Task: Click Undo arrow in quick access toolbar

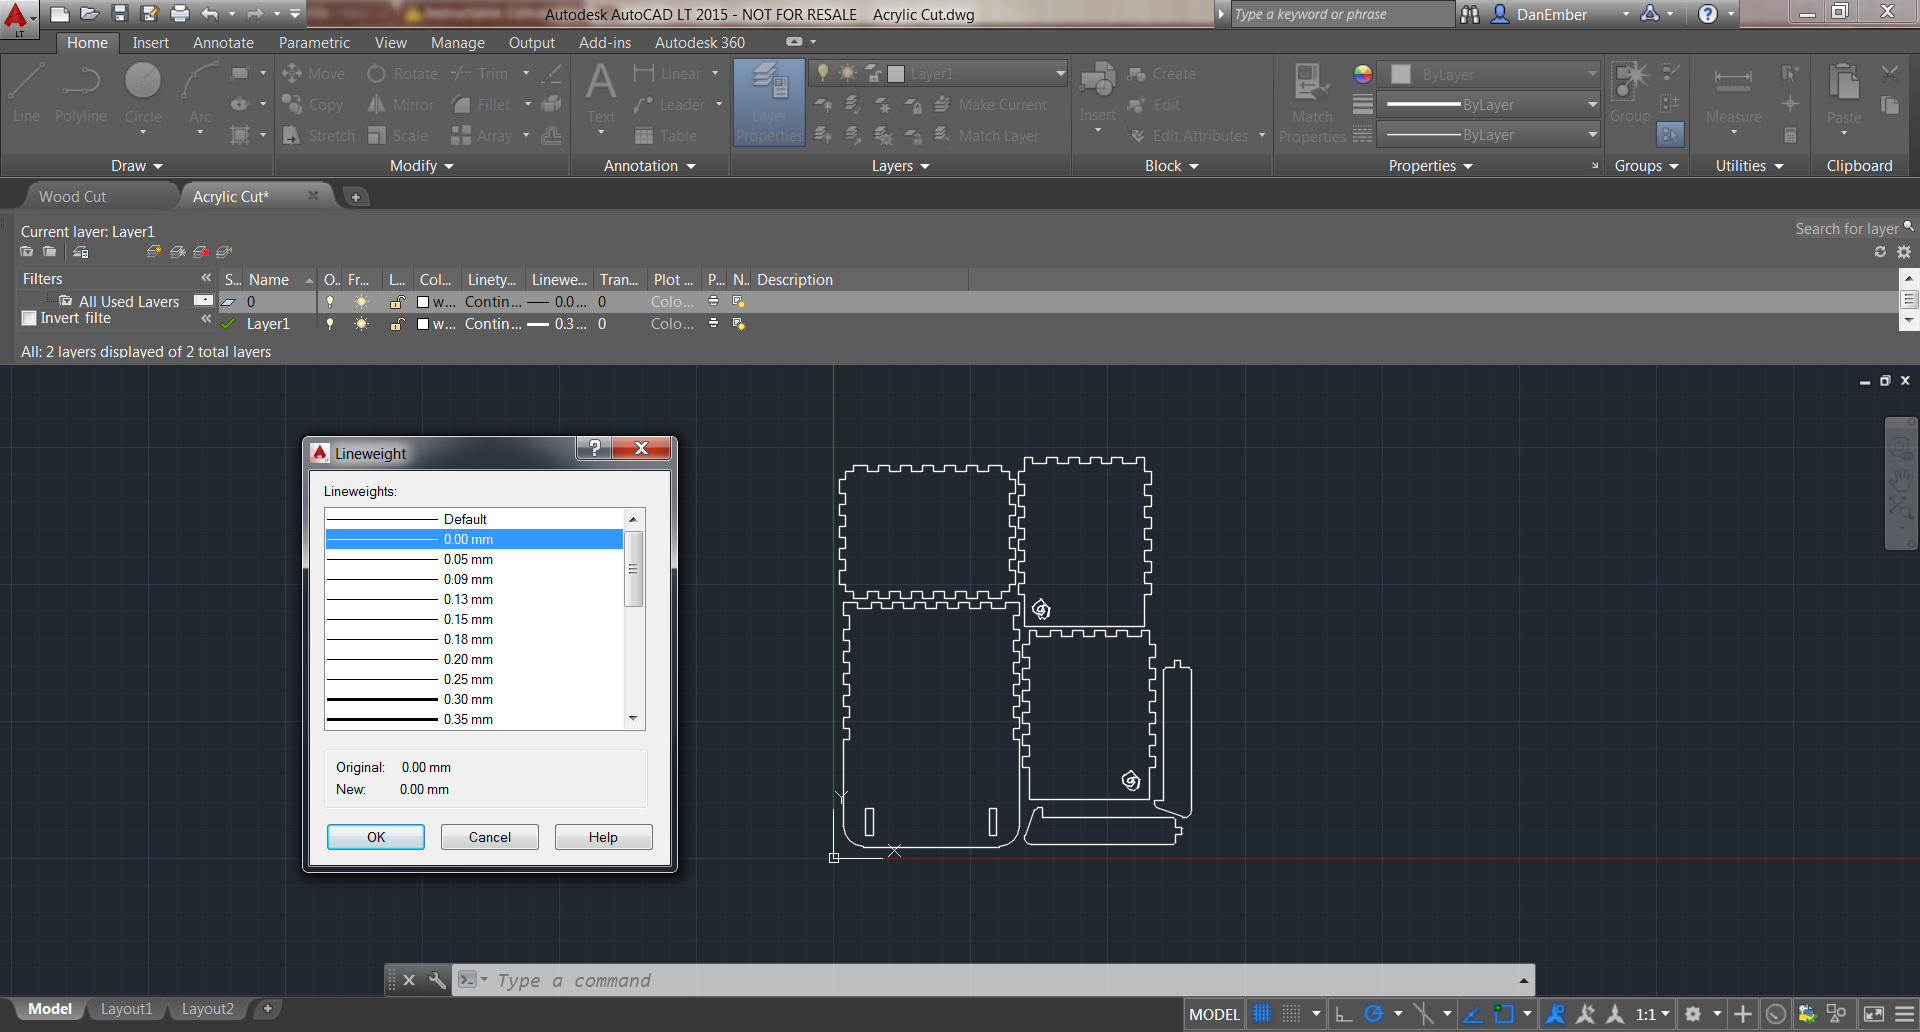Action: coord(209,13)
